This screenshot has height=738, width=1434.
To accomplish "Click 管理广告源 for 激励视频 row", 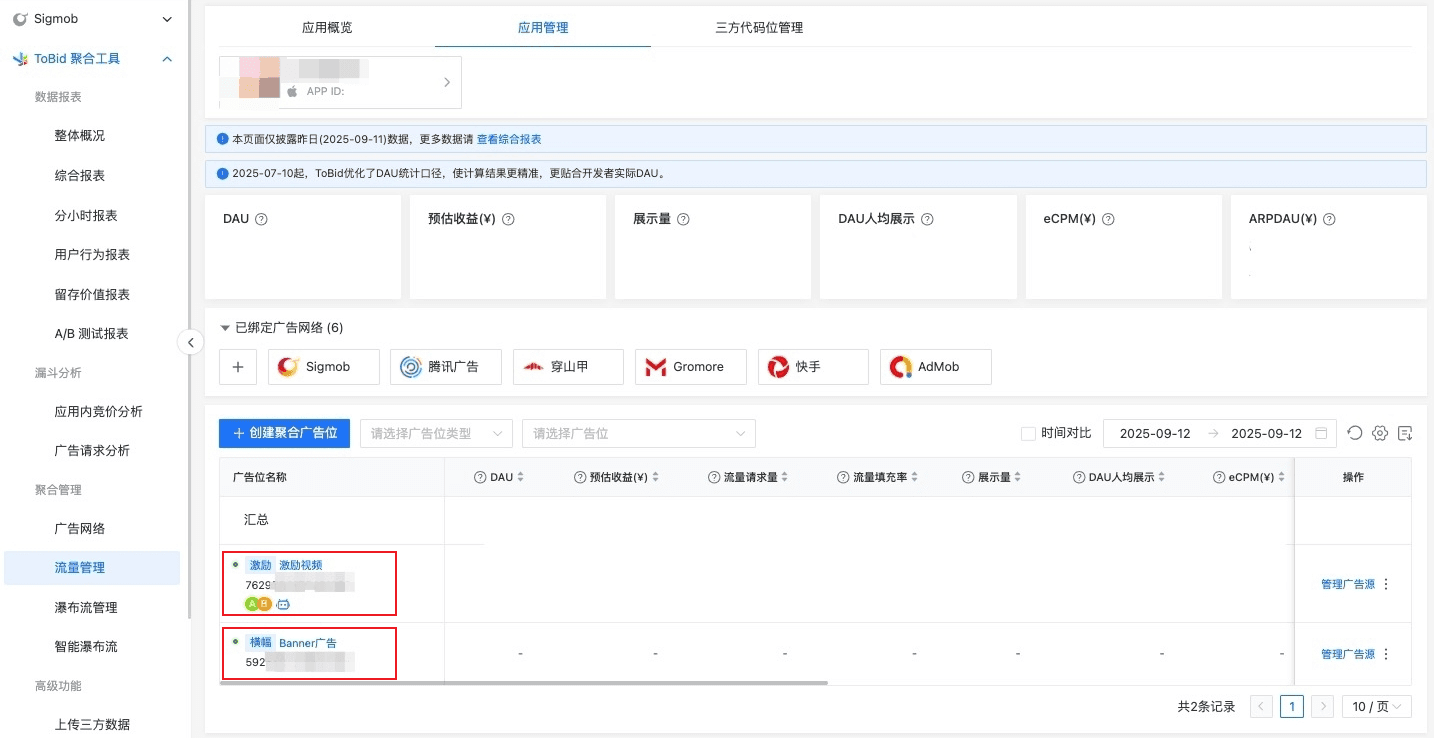I will (1348, 584).
